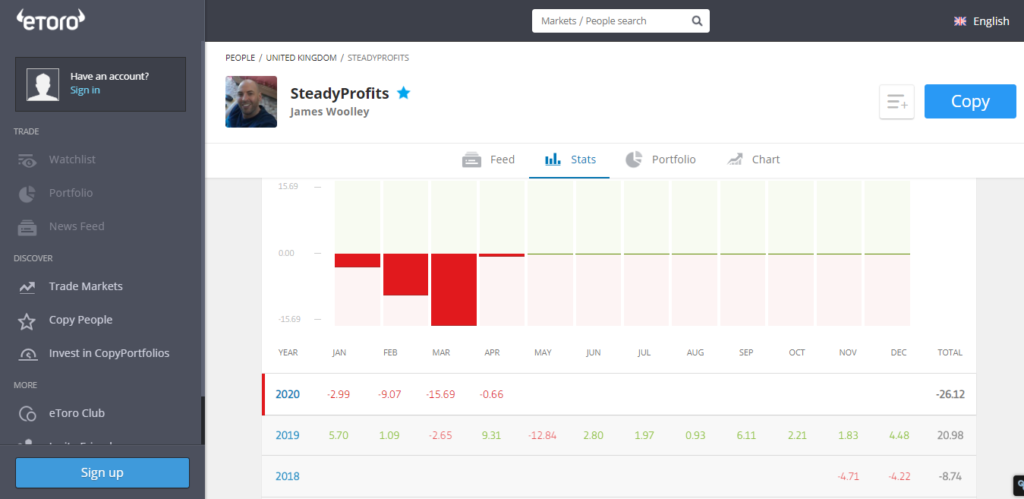This screenshot has height=499, width=1024.
Task: Click the Stats bar chart icon
Action: click(553, 159)
